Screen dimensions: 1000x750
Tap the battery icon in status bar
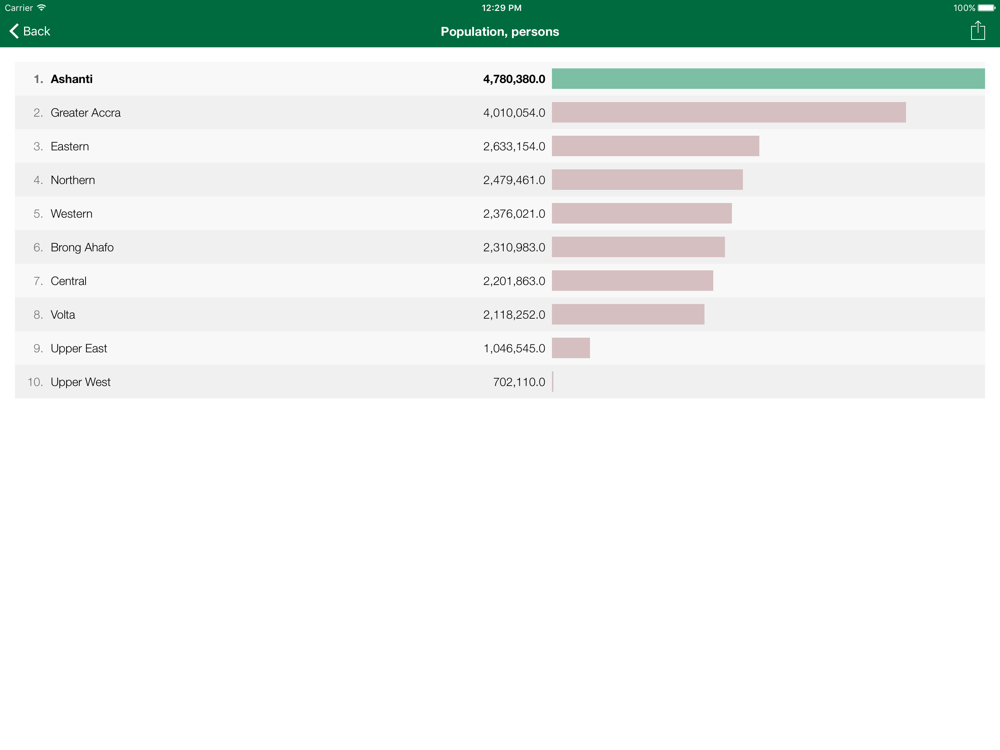(x=986, y=8)
